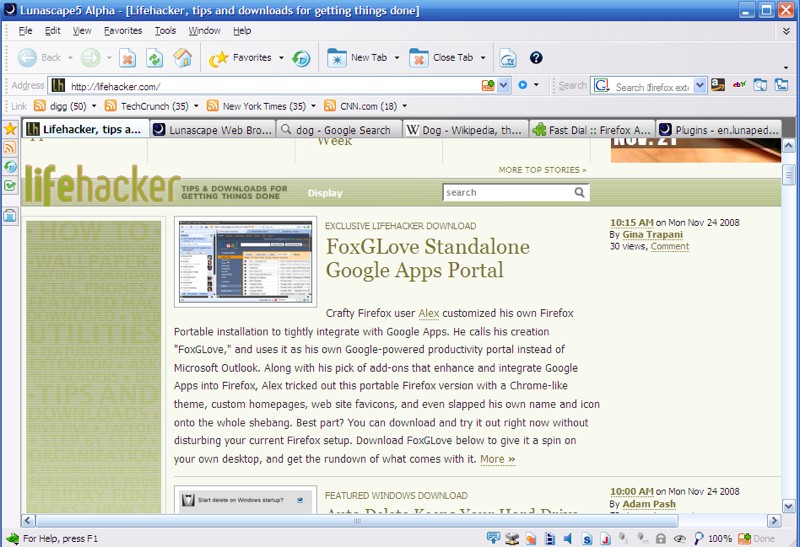Toggle sound speaker icon in status bar
800x547 pixels.
[568, 538]
